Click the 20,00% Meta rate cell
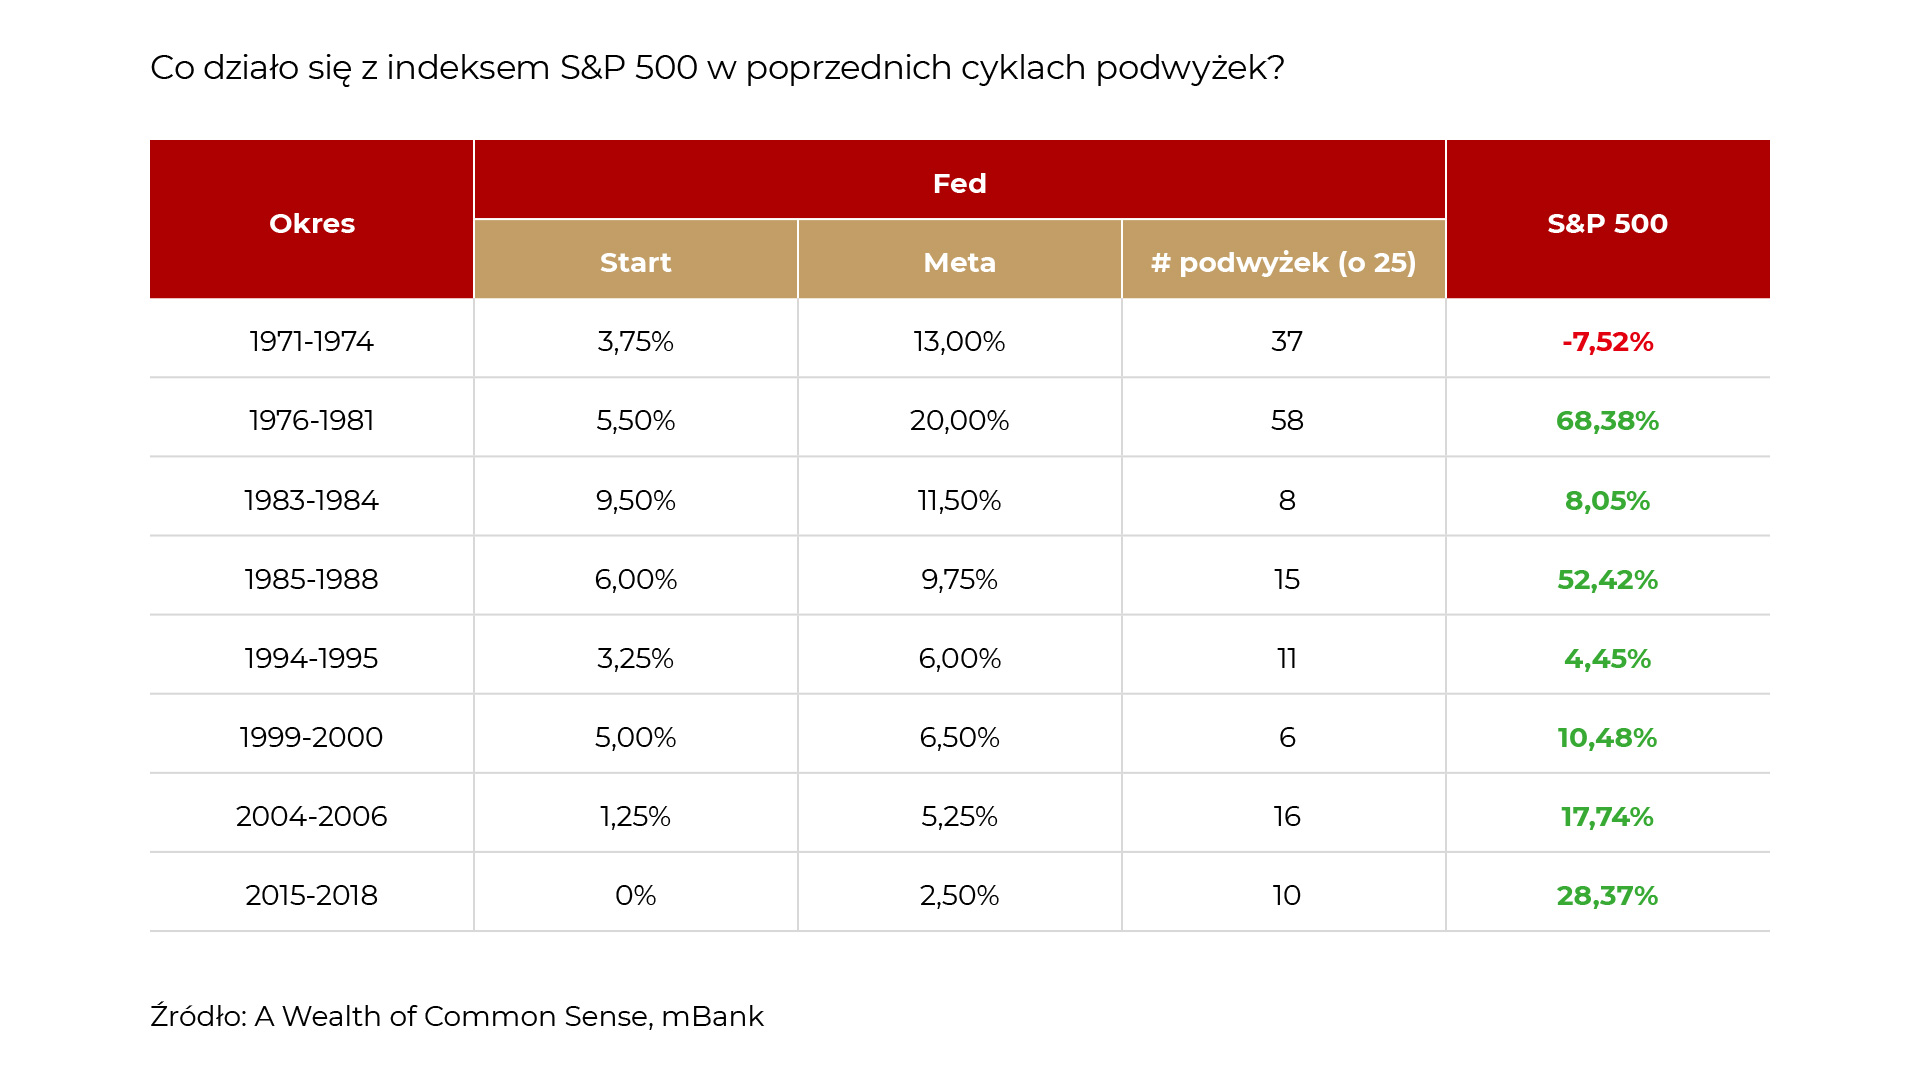 959,420
